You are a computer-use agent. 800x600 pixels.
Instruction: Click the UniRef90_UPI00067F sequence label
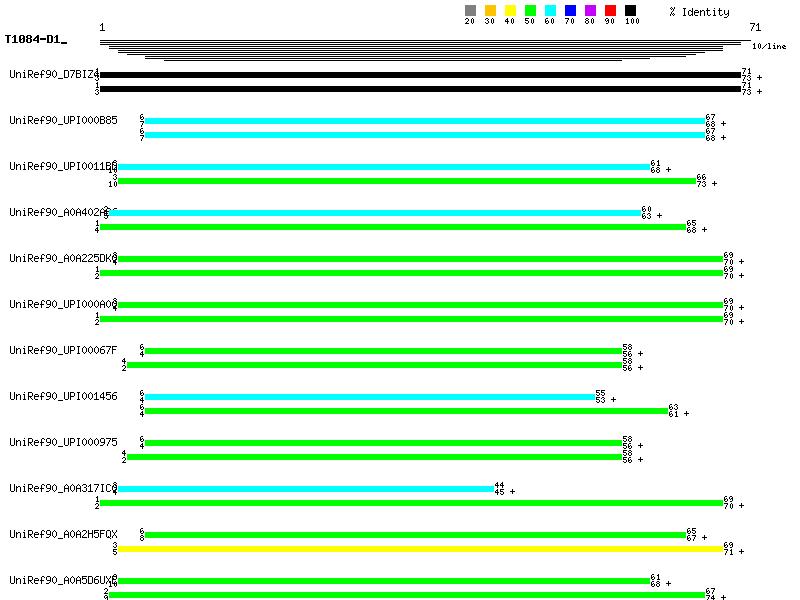63,350
